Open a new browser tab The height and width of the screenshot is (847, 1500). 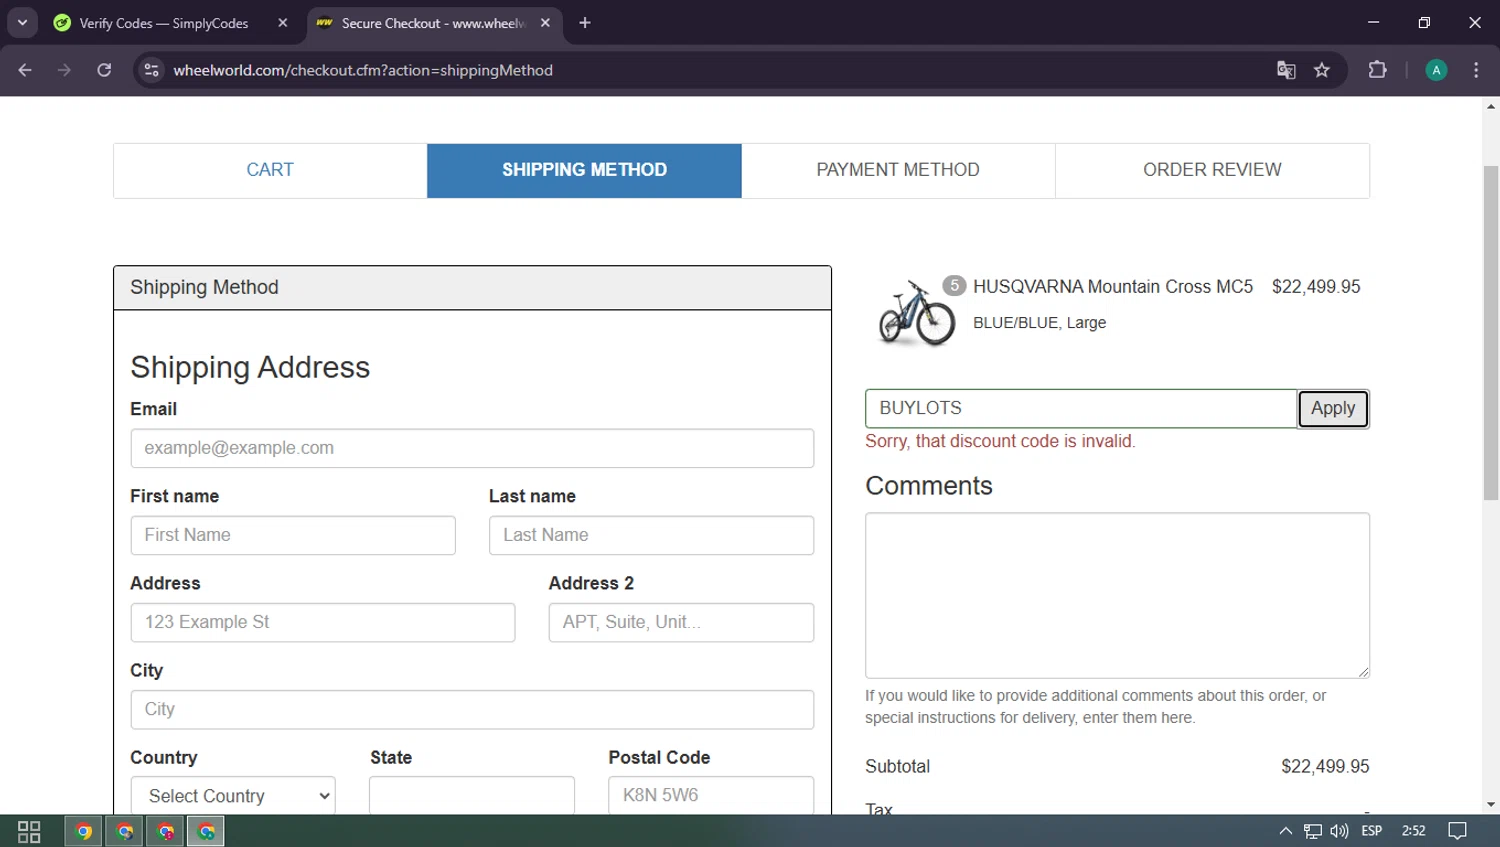tap(585, 23)
